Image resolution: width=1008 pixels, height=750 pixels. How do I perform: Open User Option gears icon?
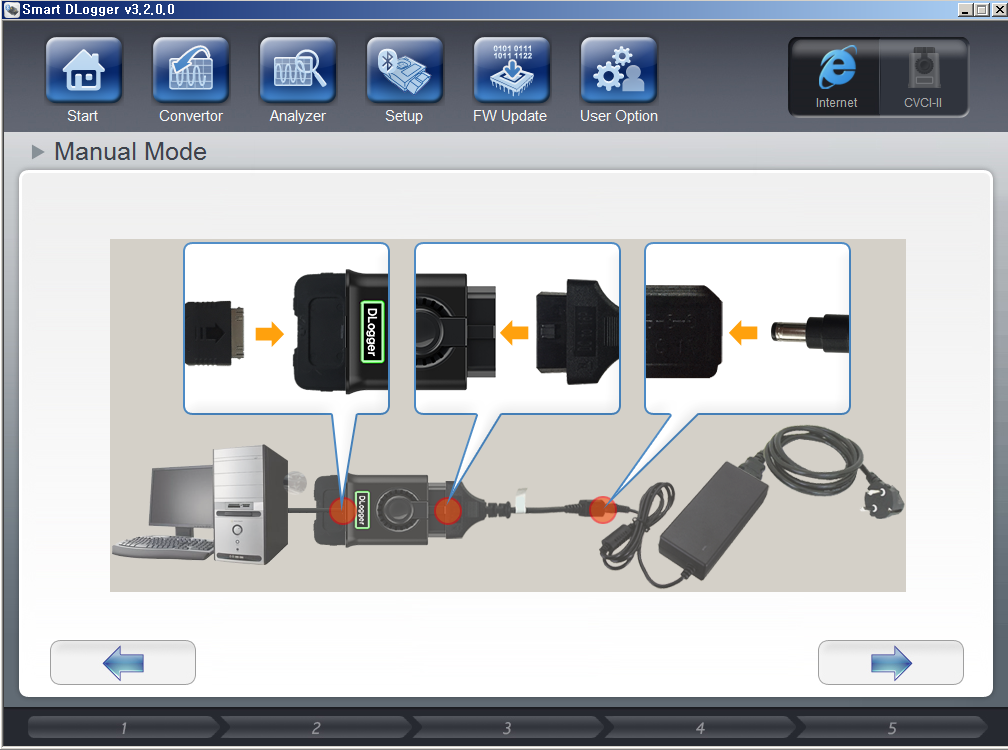click(x=619, y=69)
